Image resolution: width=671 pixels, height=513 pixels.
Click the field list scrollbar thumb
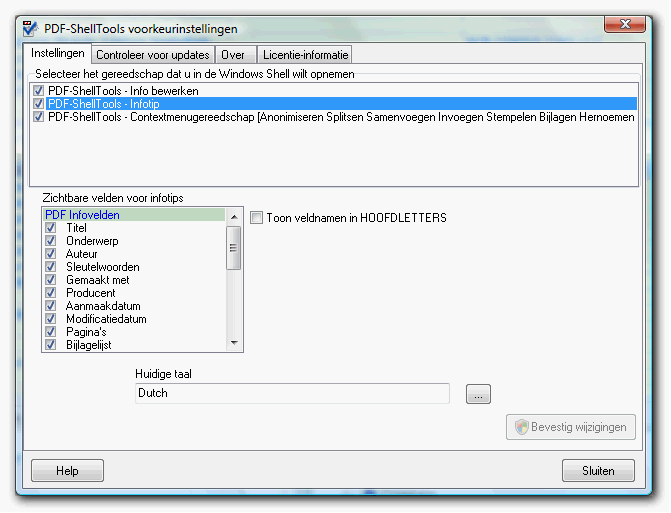tap(234, 248)
